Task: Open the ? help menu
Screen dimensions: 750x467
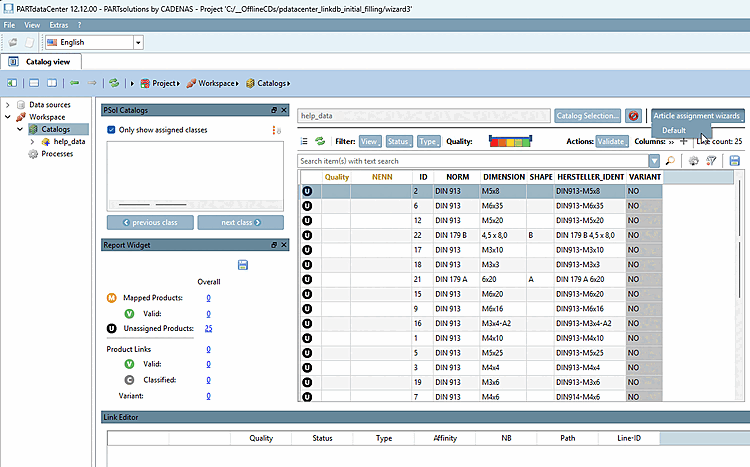Action: tap(79, 25)
